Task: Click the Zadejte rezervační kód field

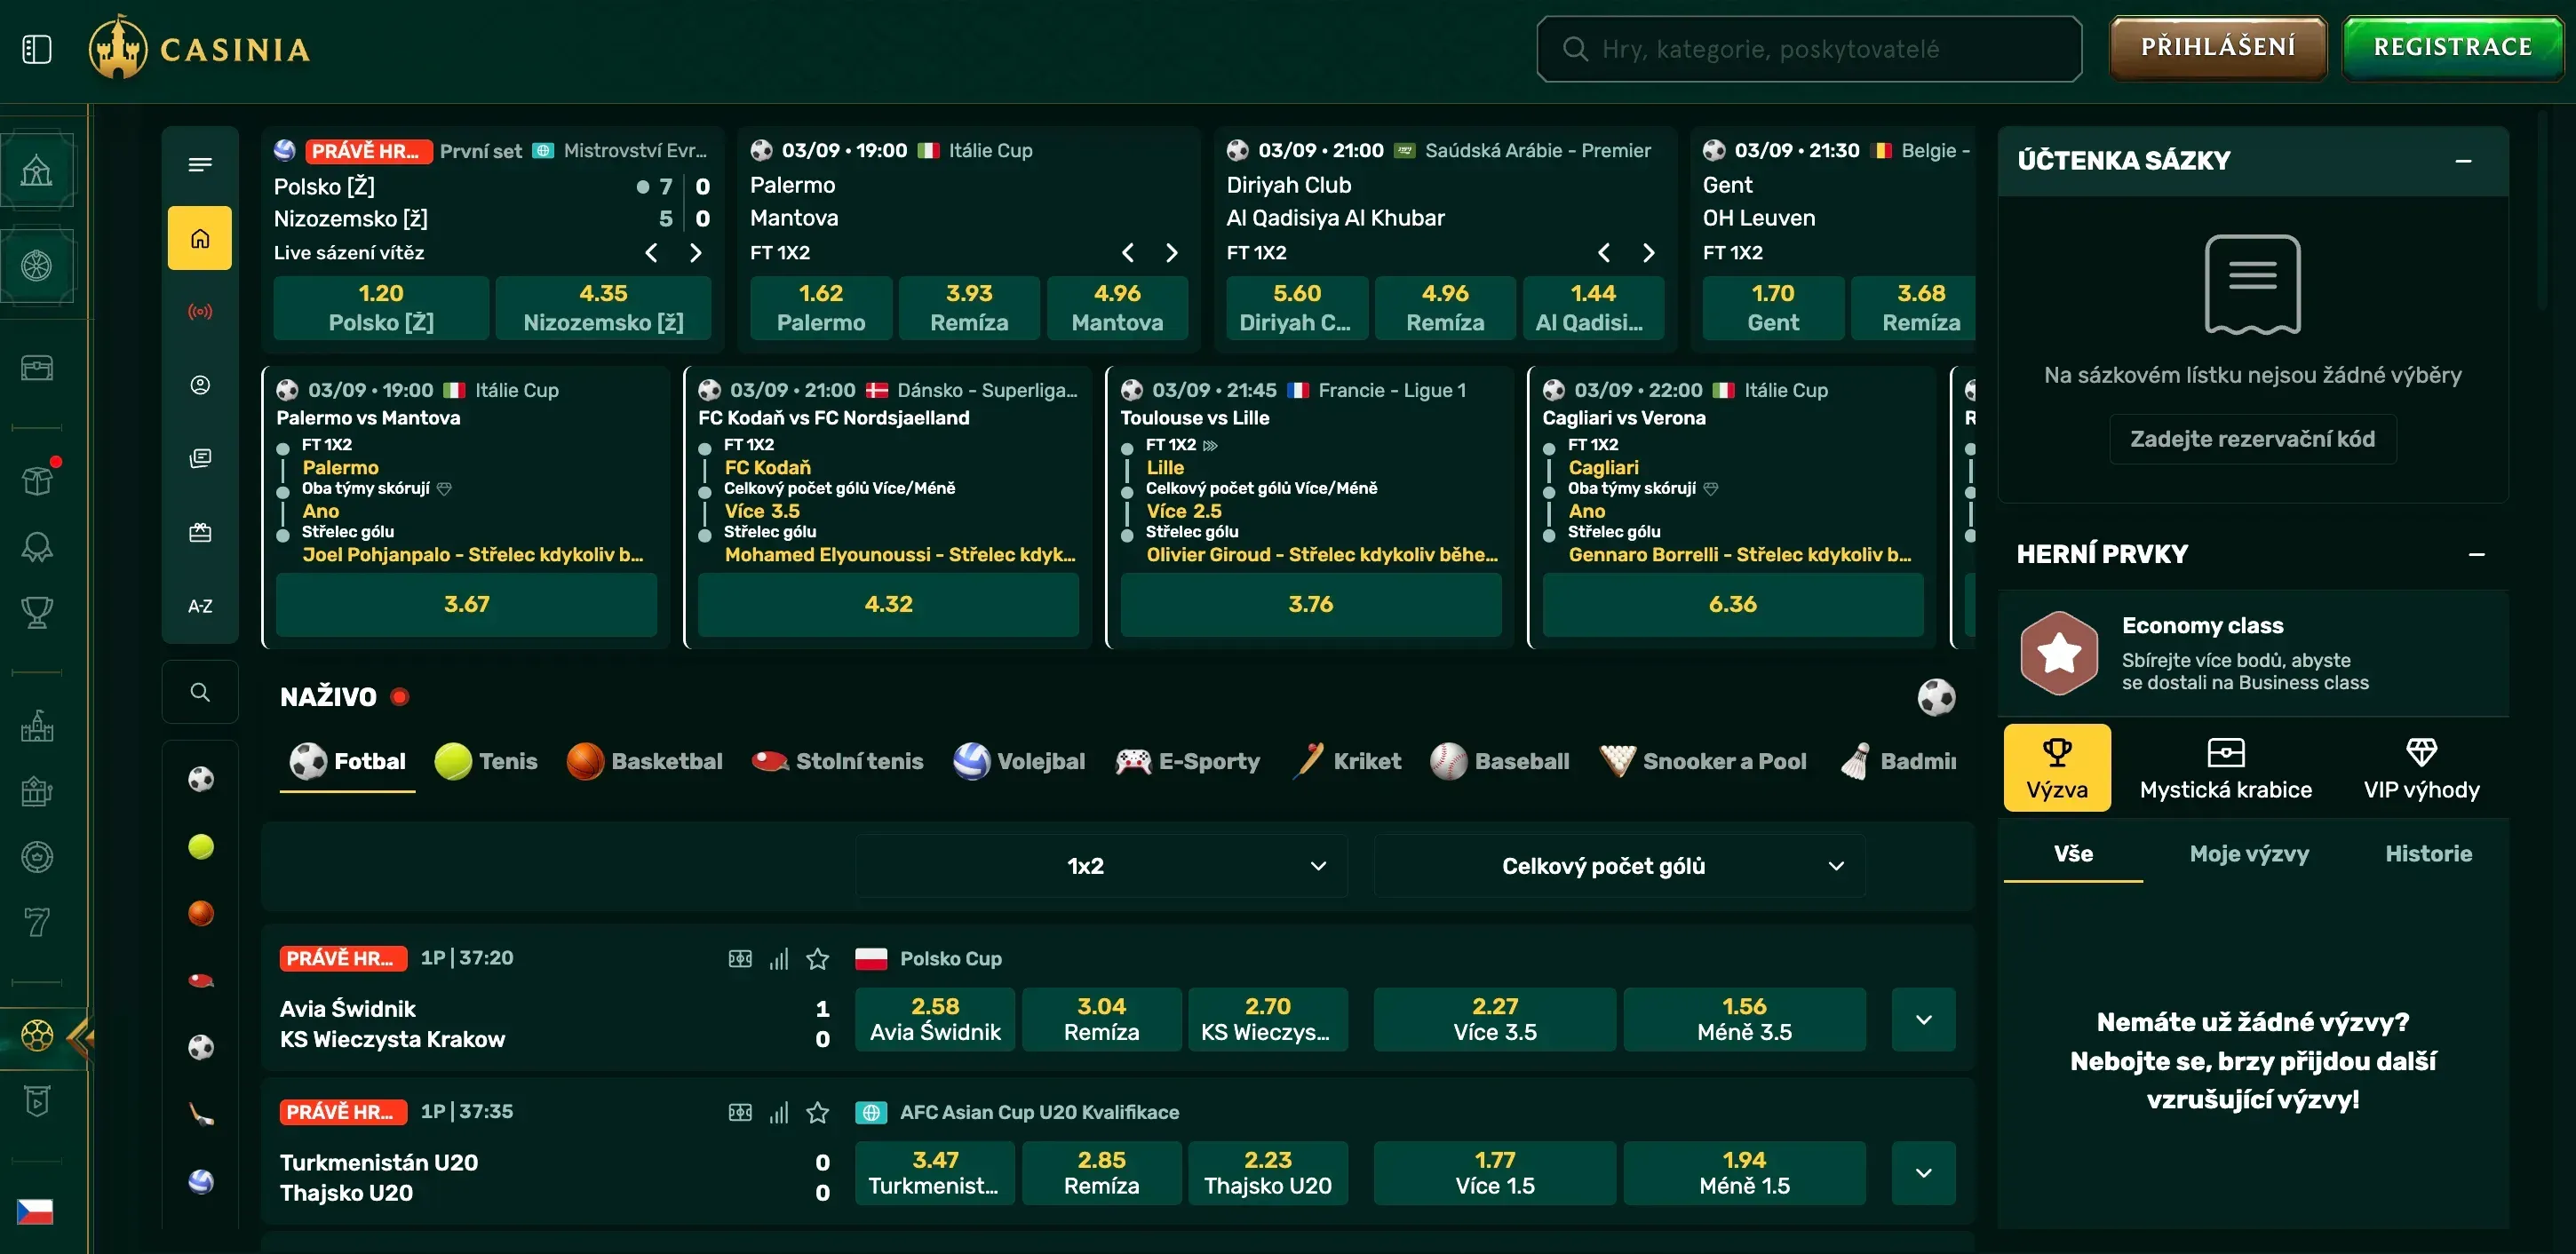Action: click(2252, 439)
